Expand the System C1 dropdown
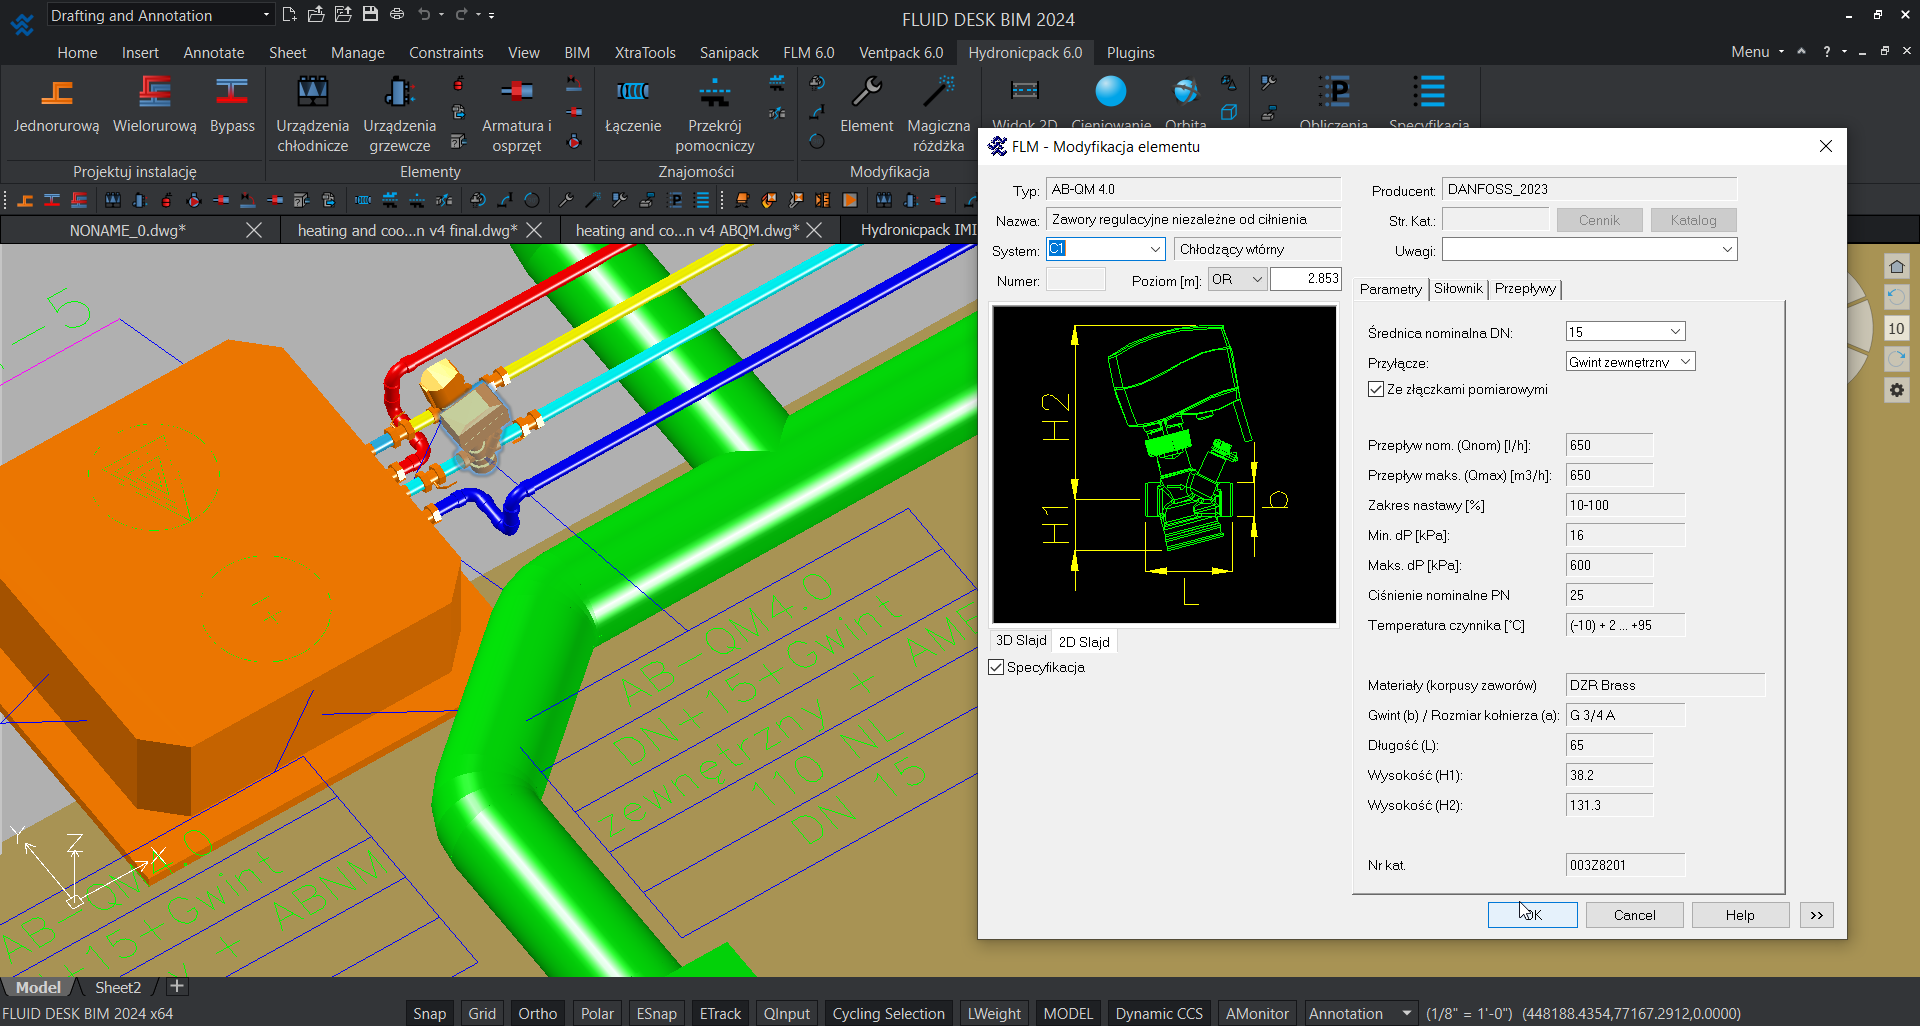1920x1026 pixels. [x=1155, y=249]
